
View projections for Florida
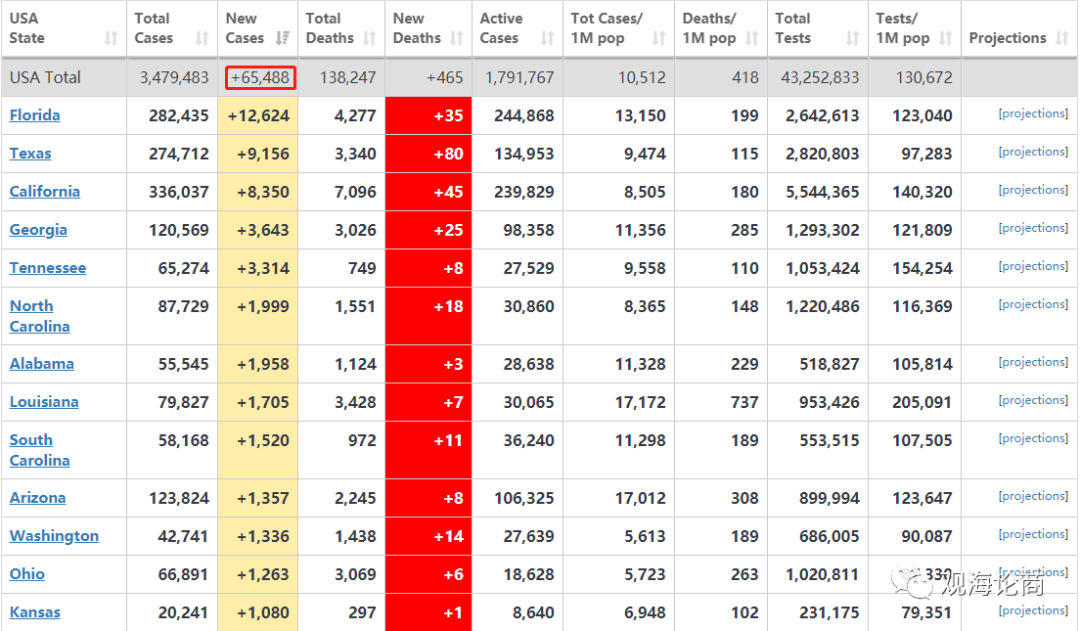tap(1033, 114)
